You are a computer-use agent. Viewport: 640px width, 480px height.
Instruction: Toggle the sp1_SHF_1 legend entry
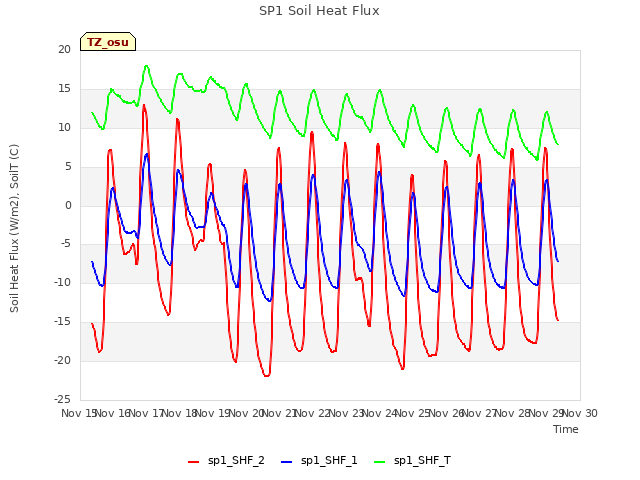point(319,461)
